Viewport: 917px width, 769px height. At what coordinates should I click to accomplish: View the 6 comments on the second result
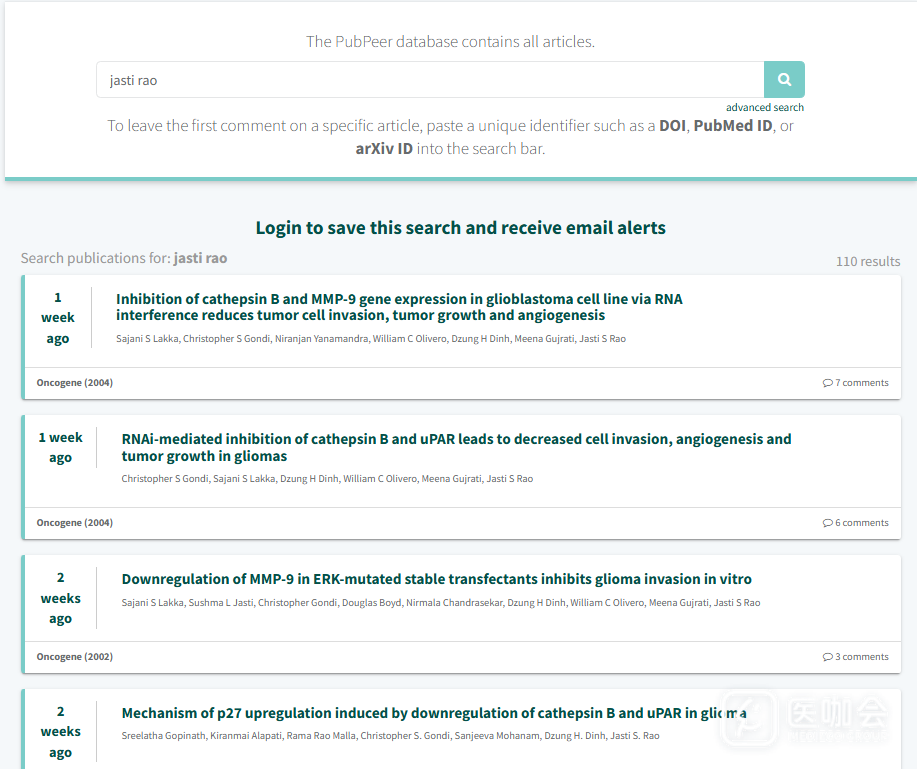[x=855, y=523]
